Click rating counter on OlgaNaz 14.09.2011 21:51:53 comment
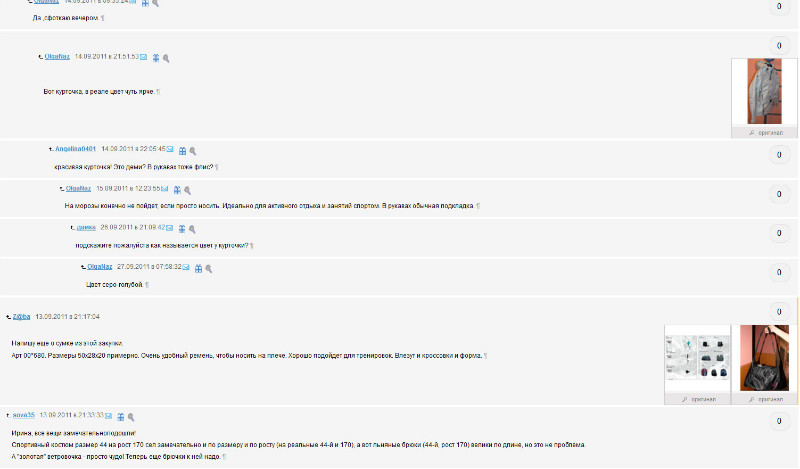The height and width of the screenshot is (469, 800). 779,46
